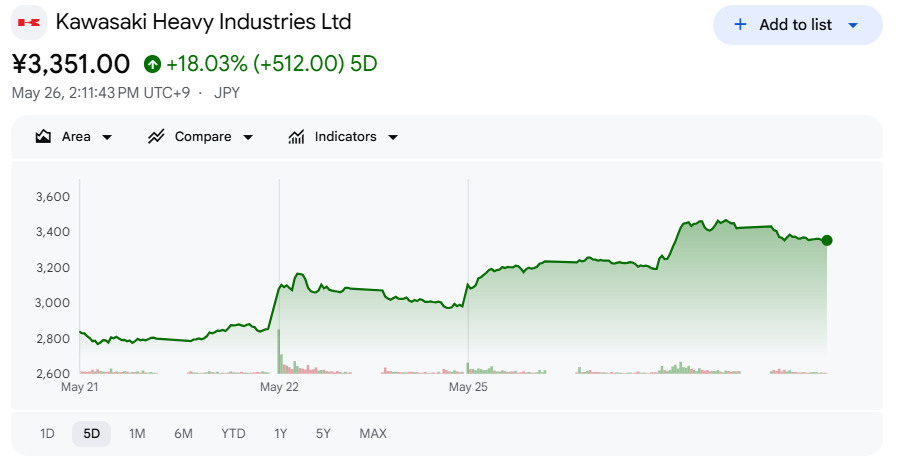Select the 5Y time range
899x461 pixels.
pos(323,433)
